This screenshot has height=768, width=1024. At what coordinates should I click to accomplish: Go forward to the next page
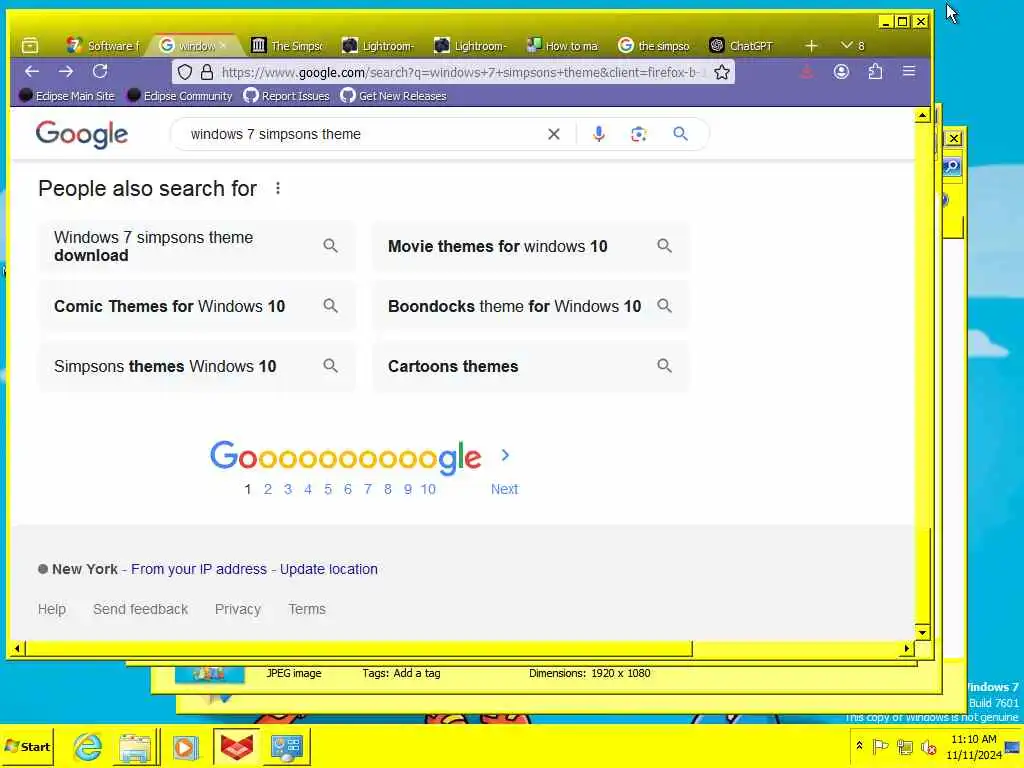65,72
